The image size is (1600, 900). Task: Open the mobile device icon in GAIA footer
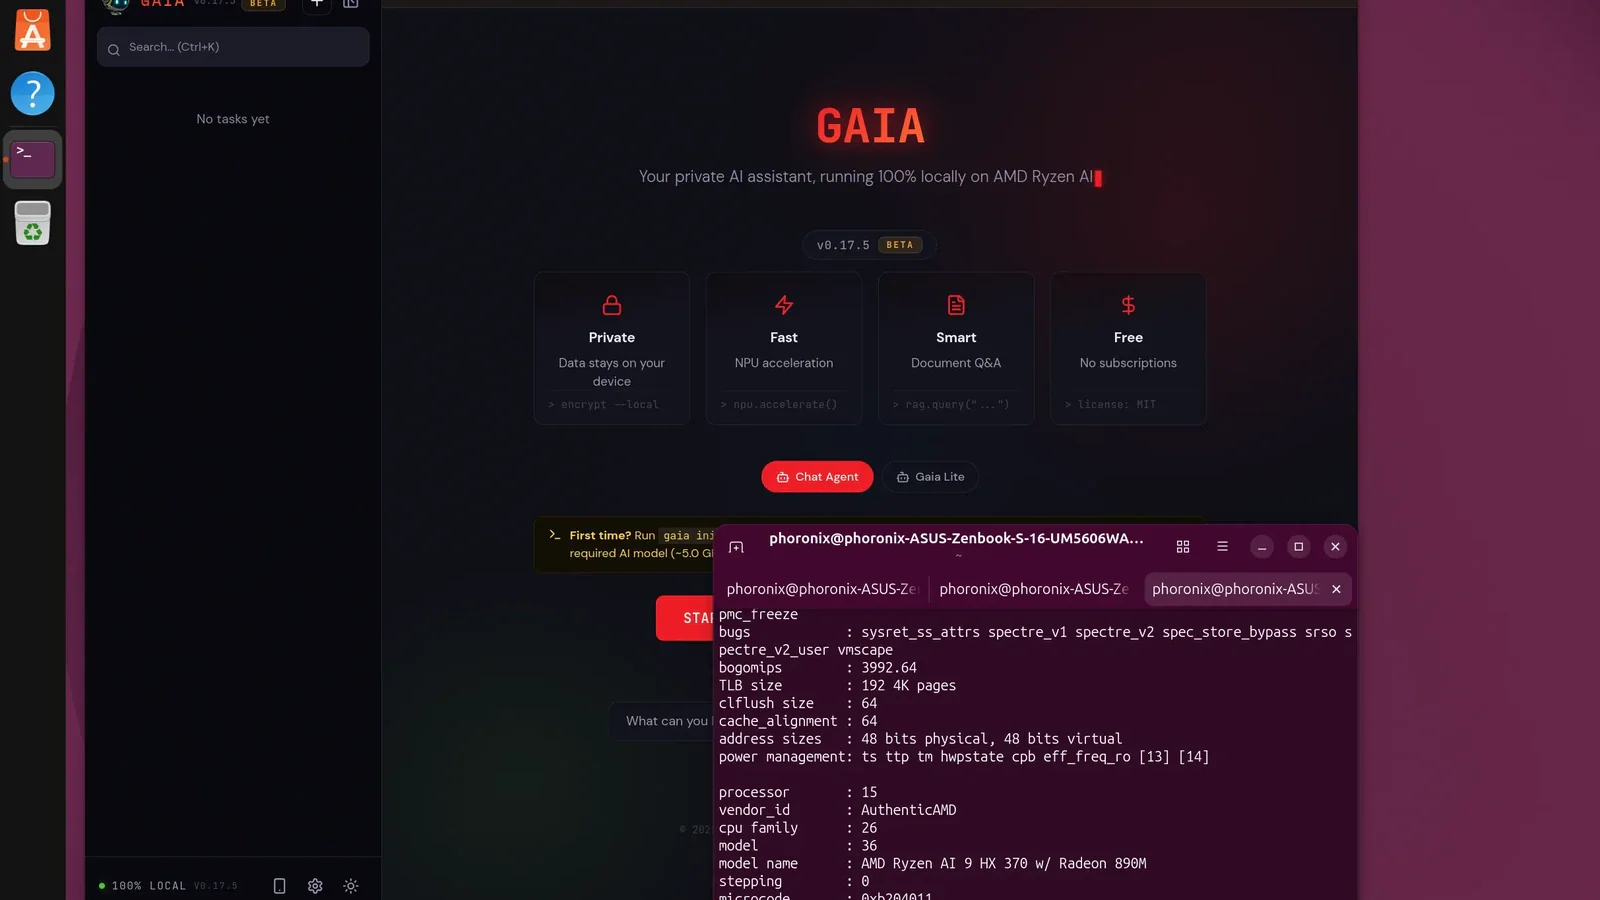(279, 886)
